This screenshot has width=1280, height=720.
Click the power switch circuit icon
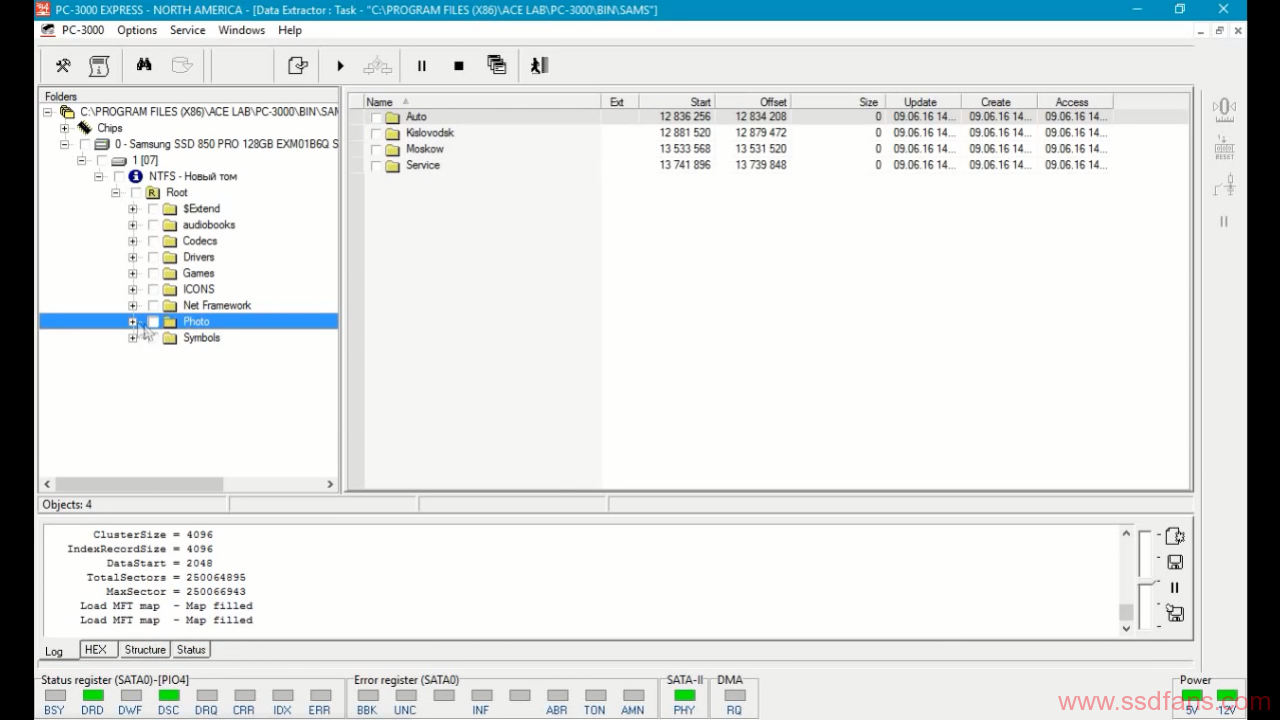[x=1224, y=185]
